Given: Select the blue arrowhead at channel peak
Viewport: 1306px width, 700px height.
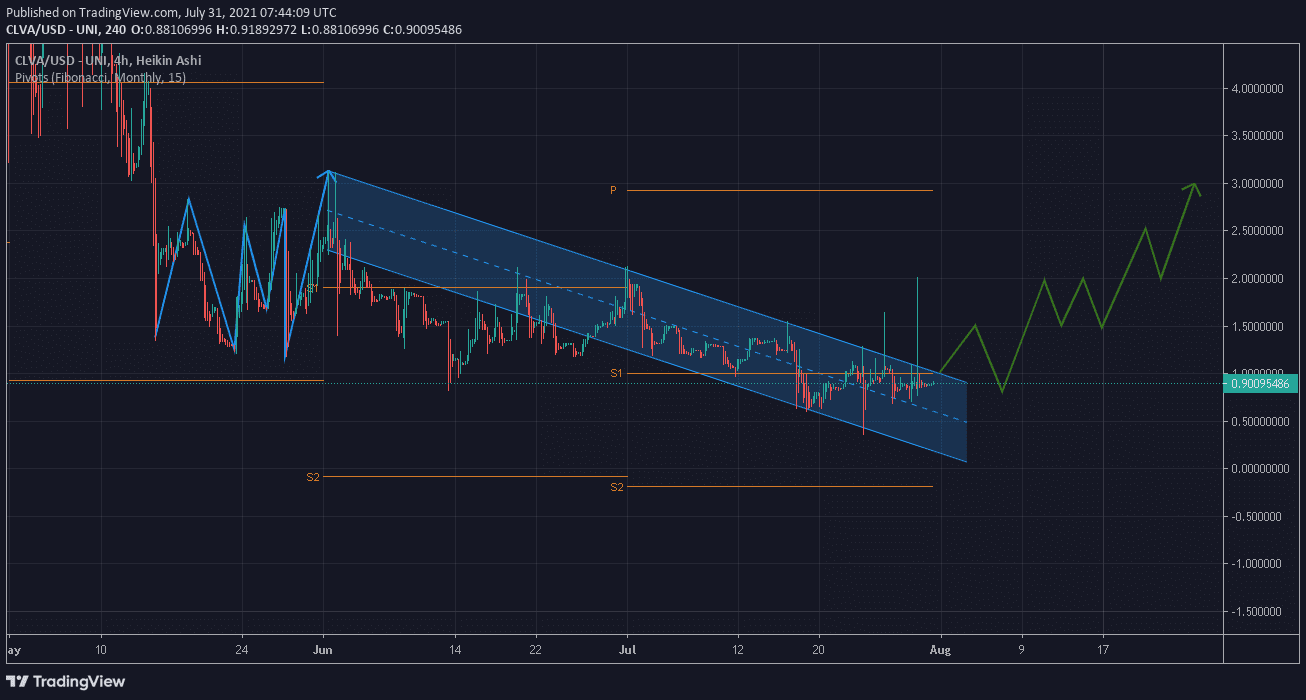Looking at the screenshot, I should coord(327,175).
